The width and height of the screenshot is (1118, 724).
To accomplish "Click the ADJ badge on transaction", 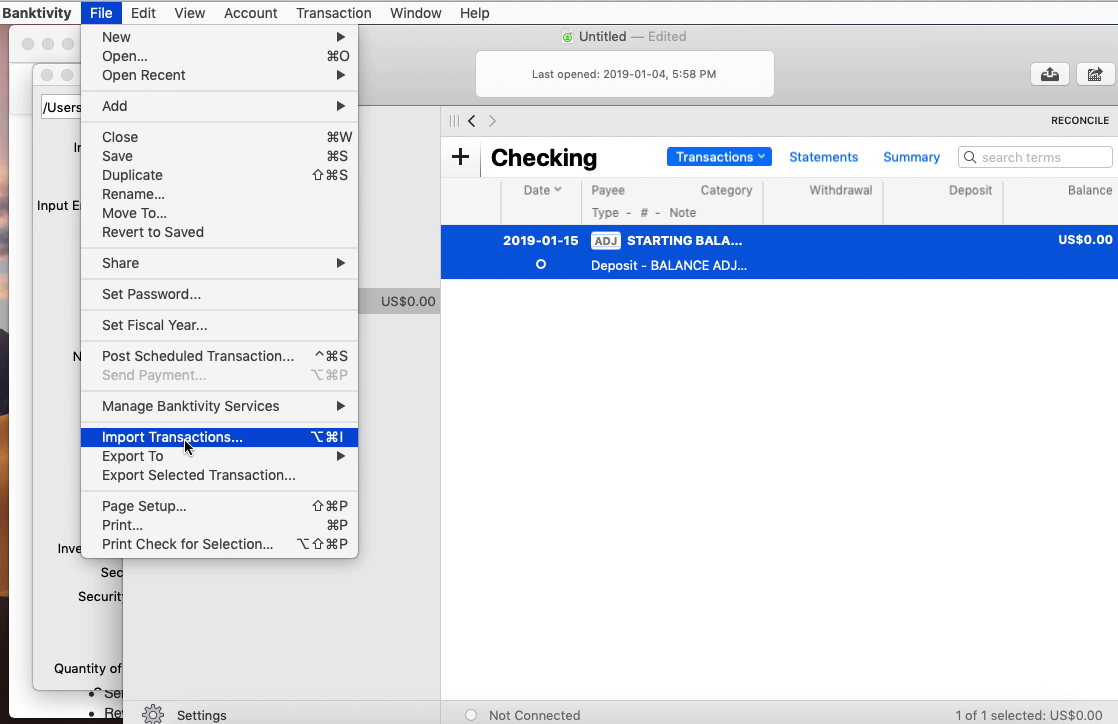I will tap(605, 241).
